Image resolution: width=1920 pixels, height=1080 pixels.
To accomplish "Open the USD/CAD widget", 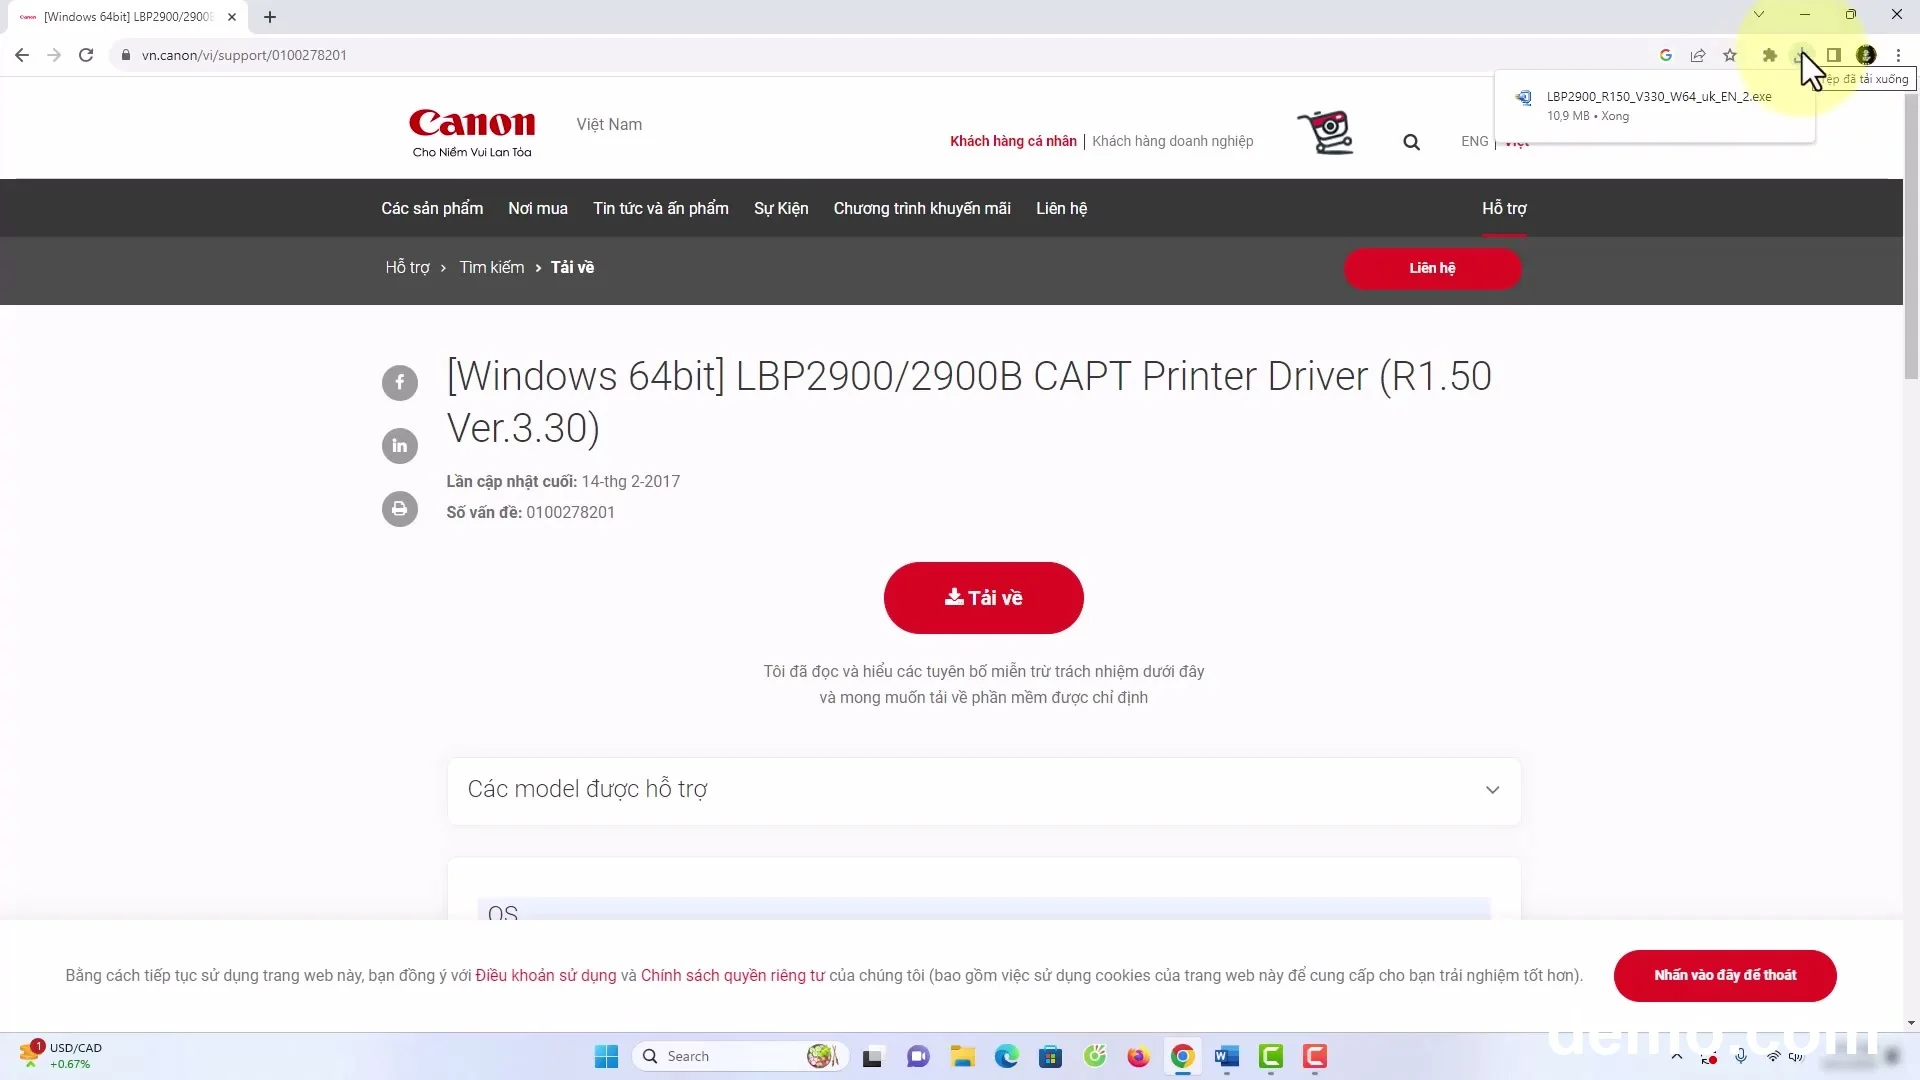I will click(60, 1055).
